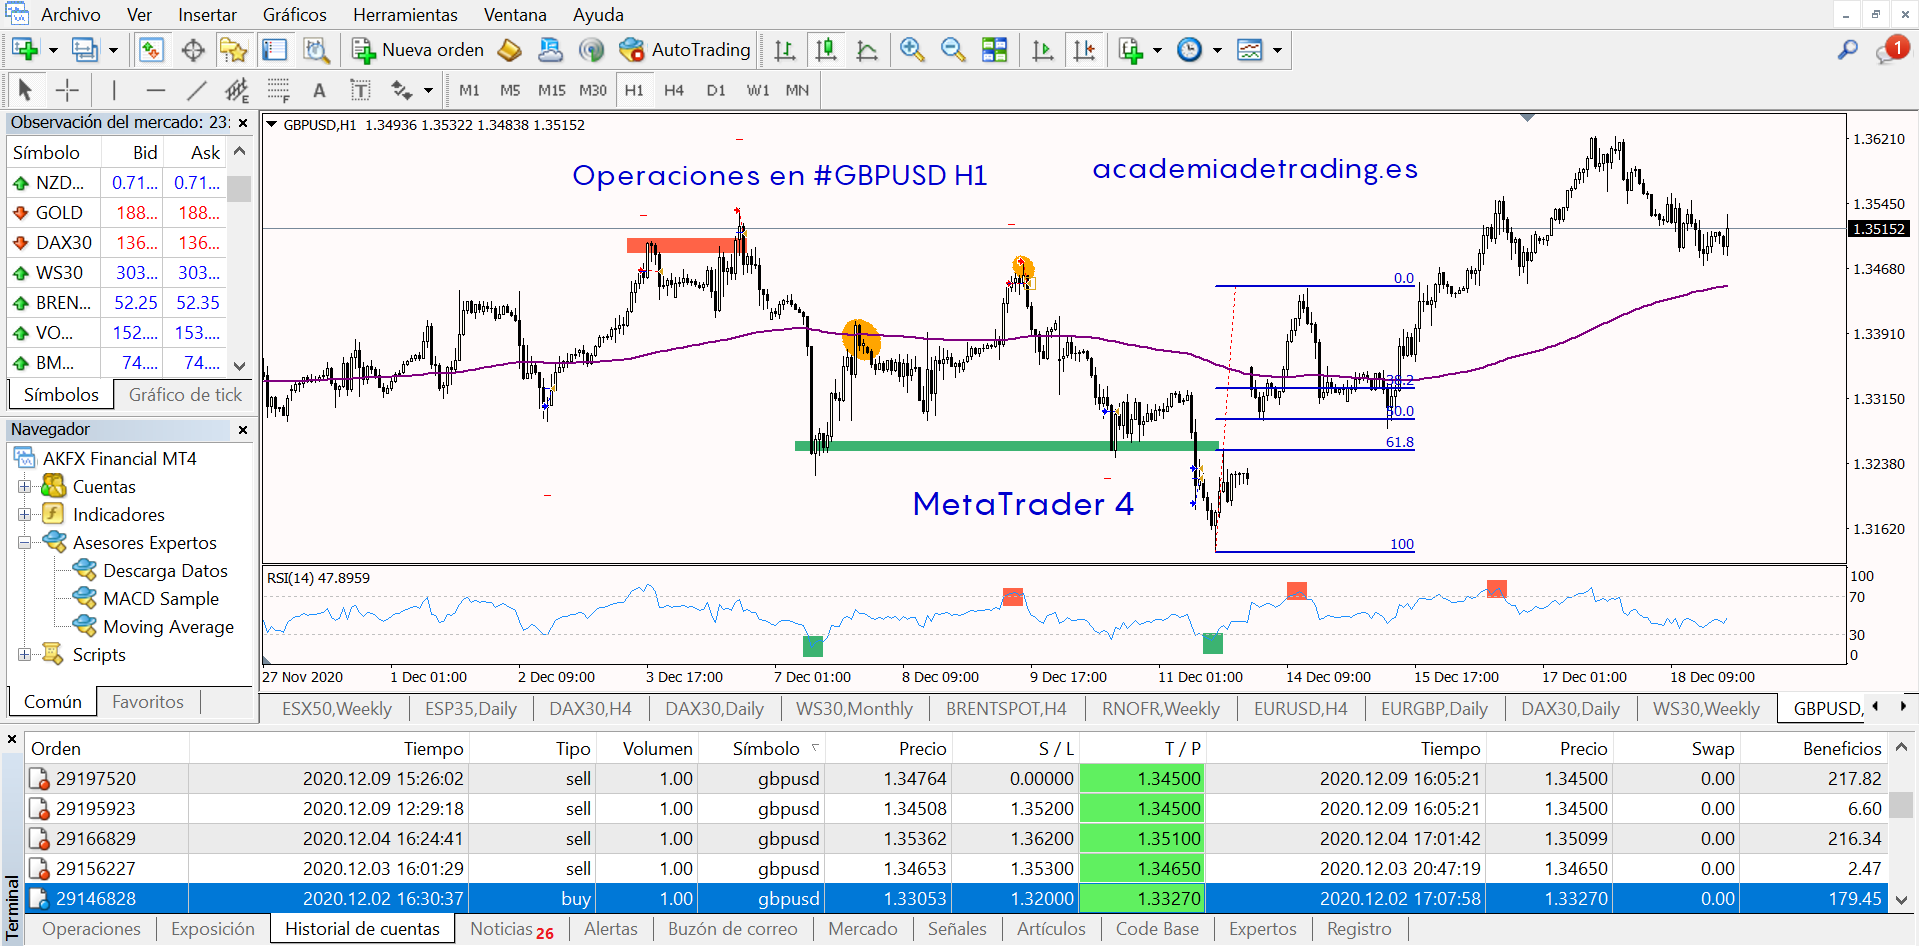Open the New chart icon
The image size is (1919, 946).
point(25,49)
